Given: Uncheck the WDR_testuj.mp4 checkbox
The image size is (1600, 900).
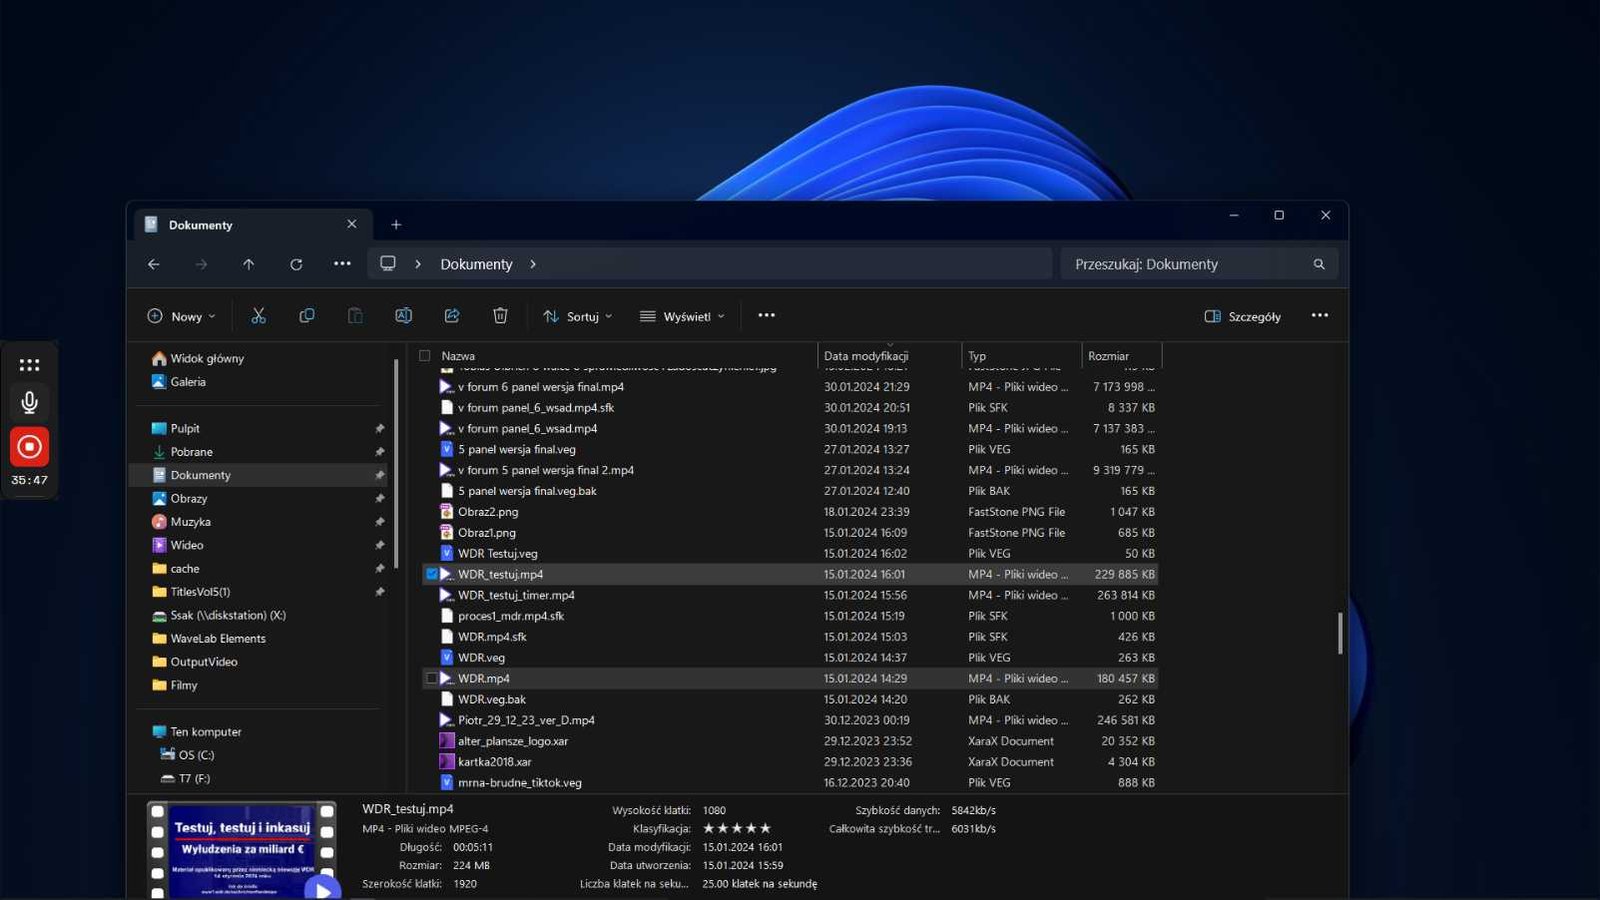Looking at the screenshot, I should (x=432, y=574).
